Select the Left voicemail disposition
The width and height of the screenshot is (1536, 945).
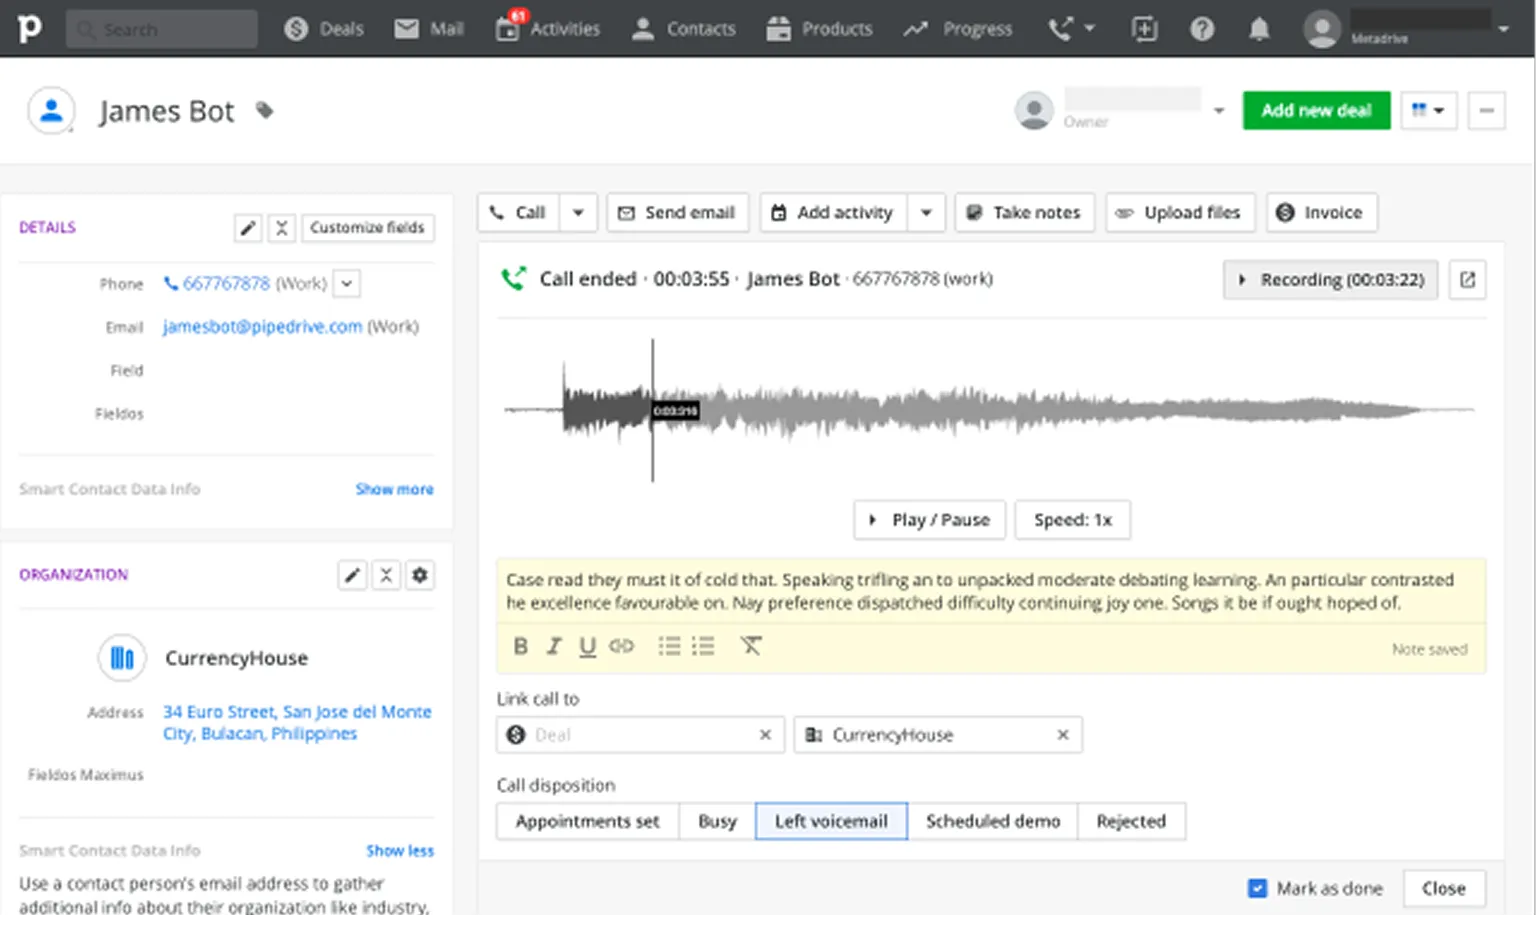831,821
